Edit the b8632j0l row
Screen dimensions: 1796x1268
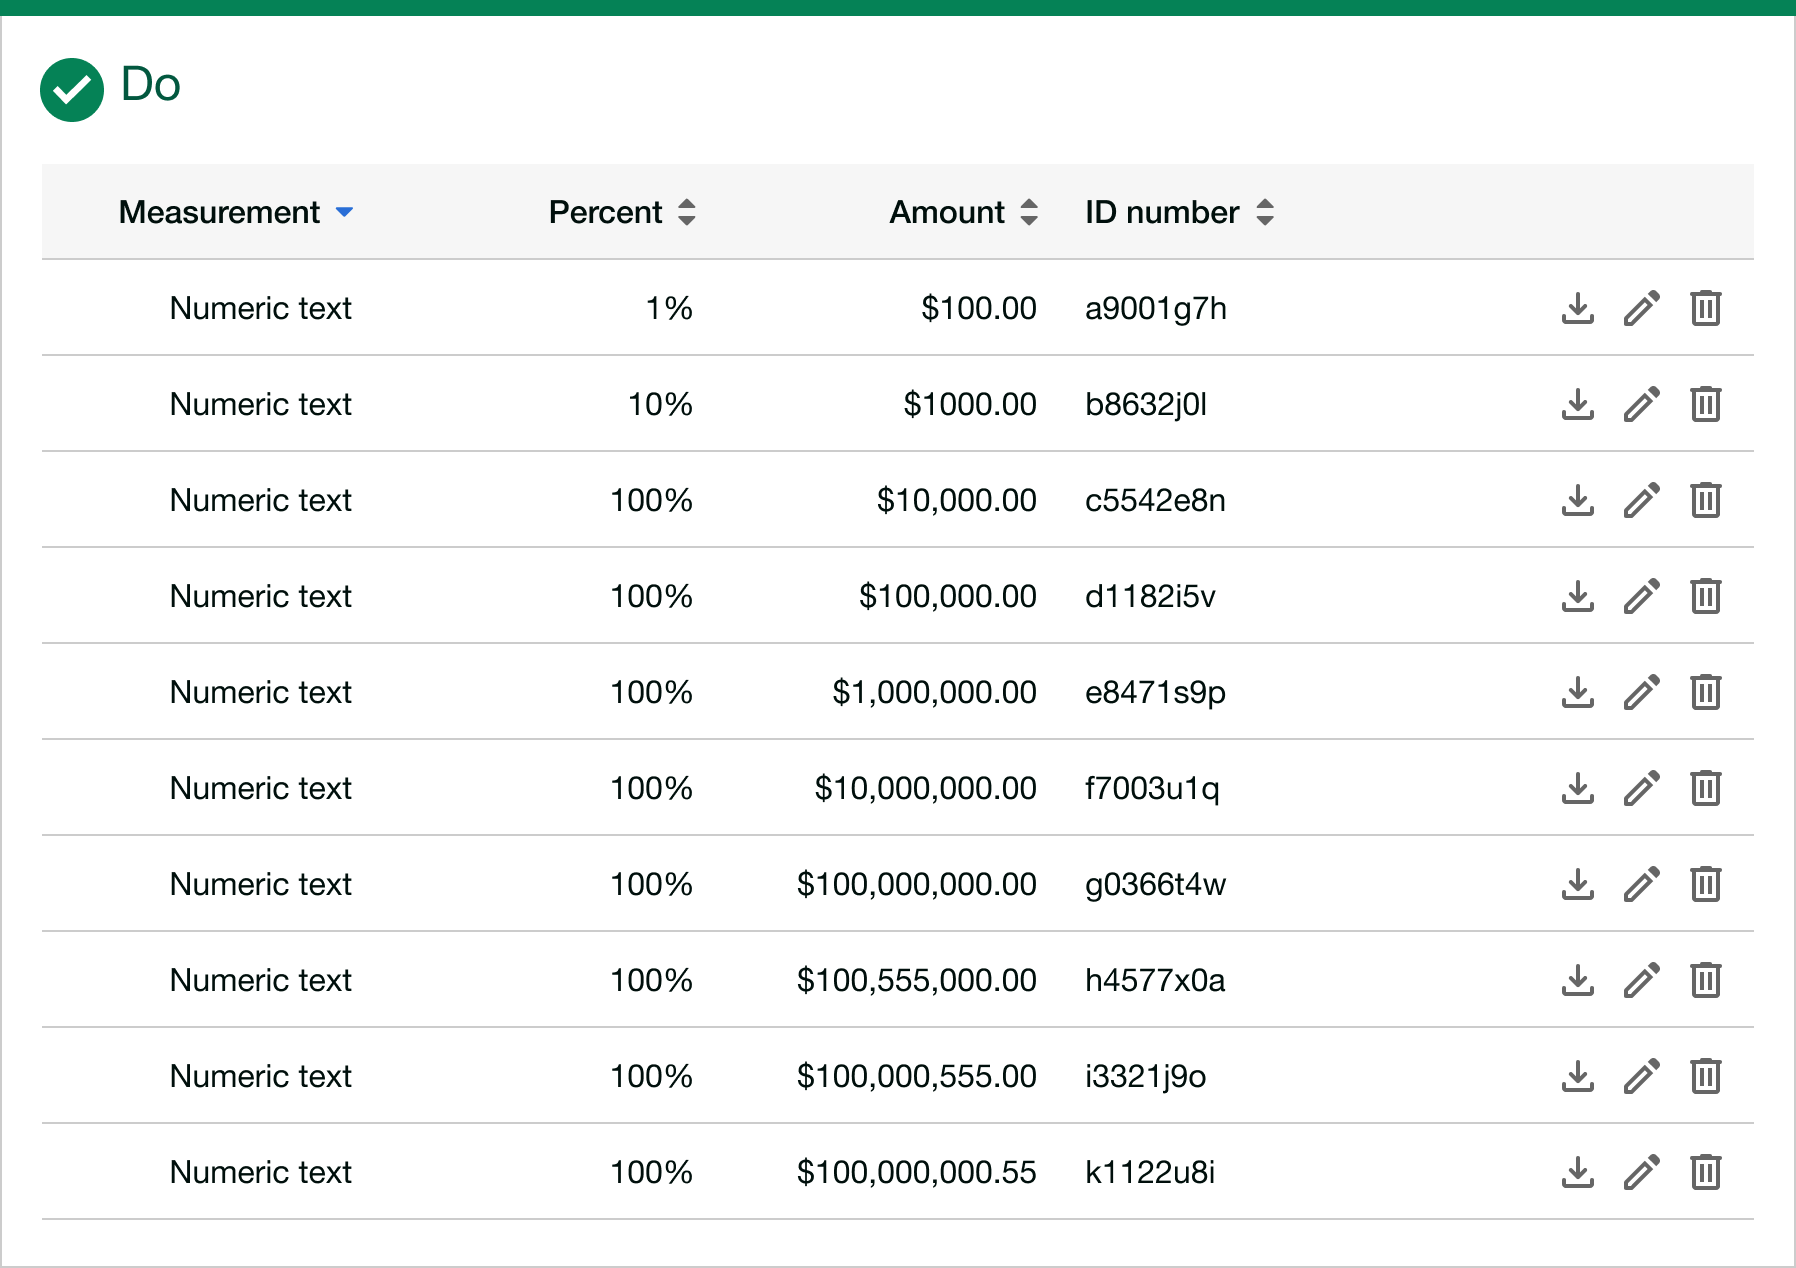(x=1642, y=404)
